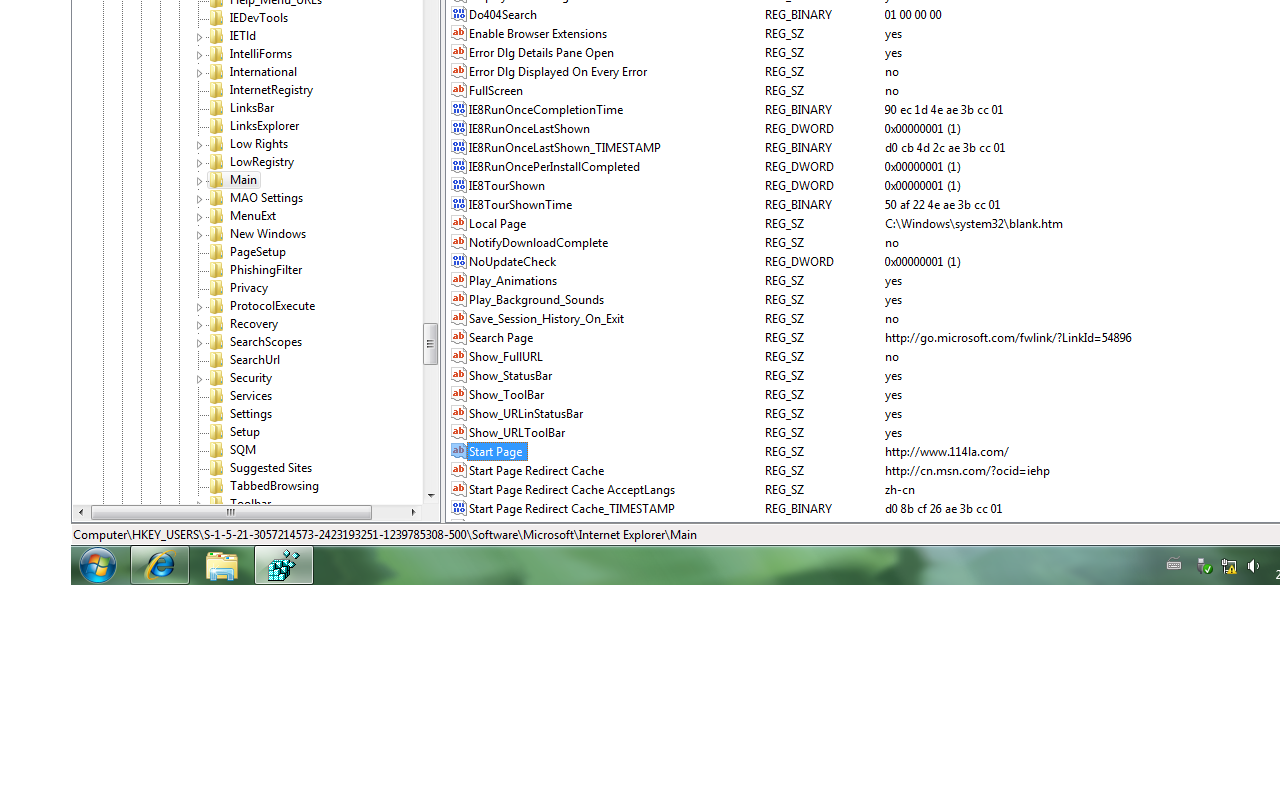The height and width of the screenshot is (800, 1280).
Task: Select the NotifyDownloadComplete value
Action: click(538, 242)
